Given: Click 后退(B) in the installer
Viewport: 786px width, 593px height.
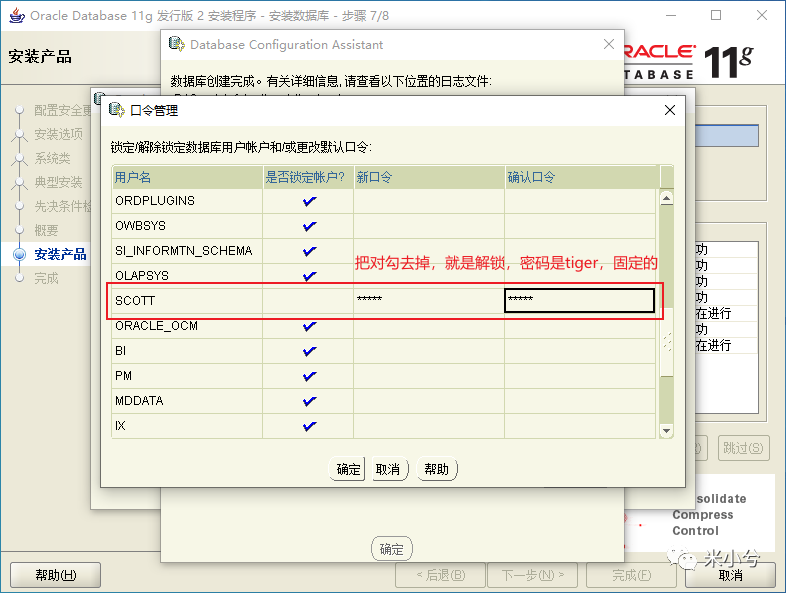Looking at the screenshot, I should click(x=441, y=575).
